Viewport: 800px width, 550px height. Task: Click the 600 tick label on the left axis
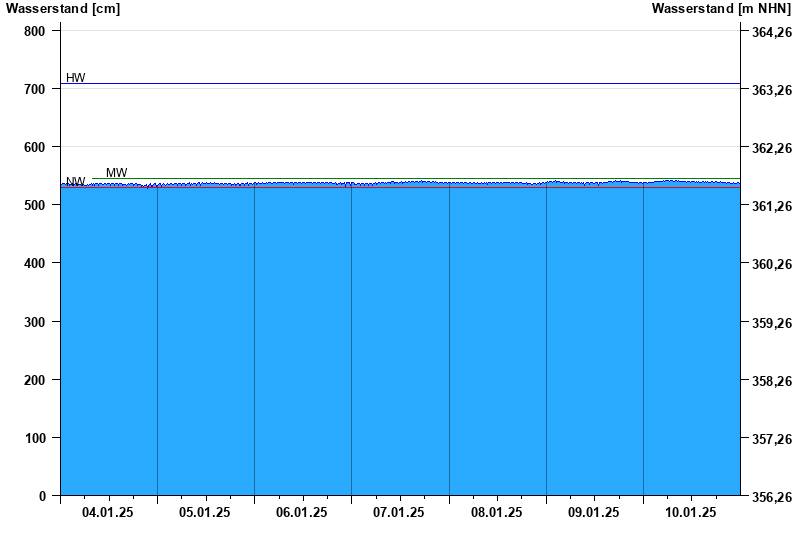(35, 147)
